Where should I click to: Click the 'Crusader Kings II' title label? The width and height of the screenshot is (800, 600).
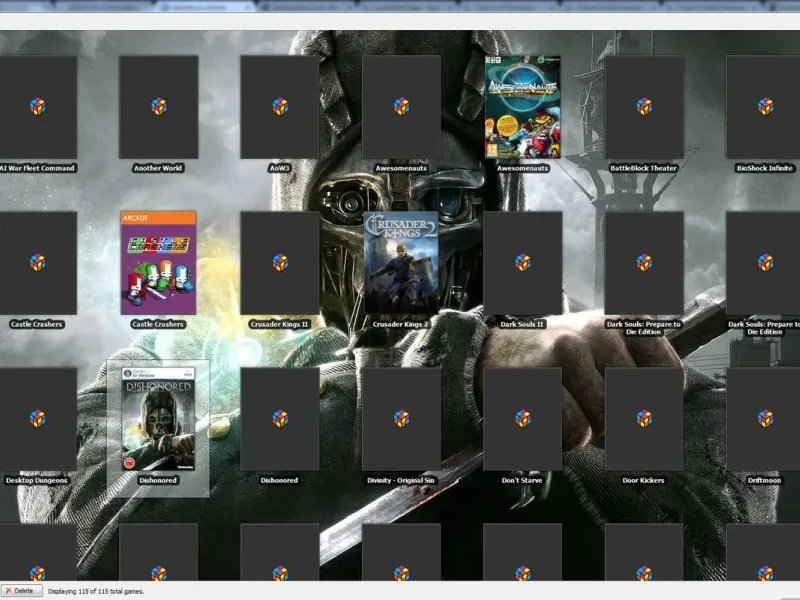tap(280, 324)
